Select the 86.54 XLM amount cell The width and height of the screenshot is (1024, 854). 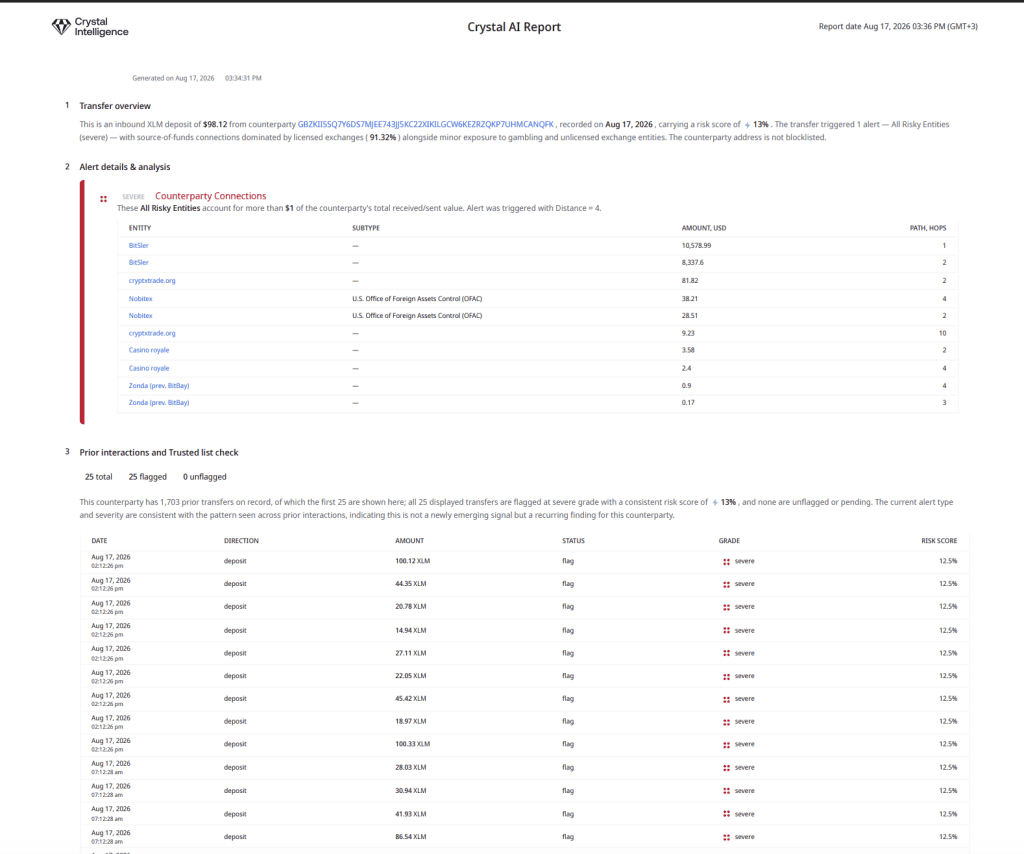410,836
